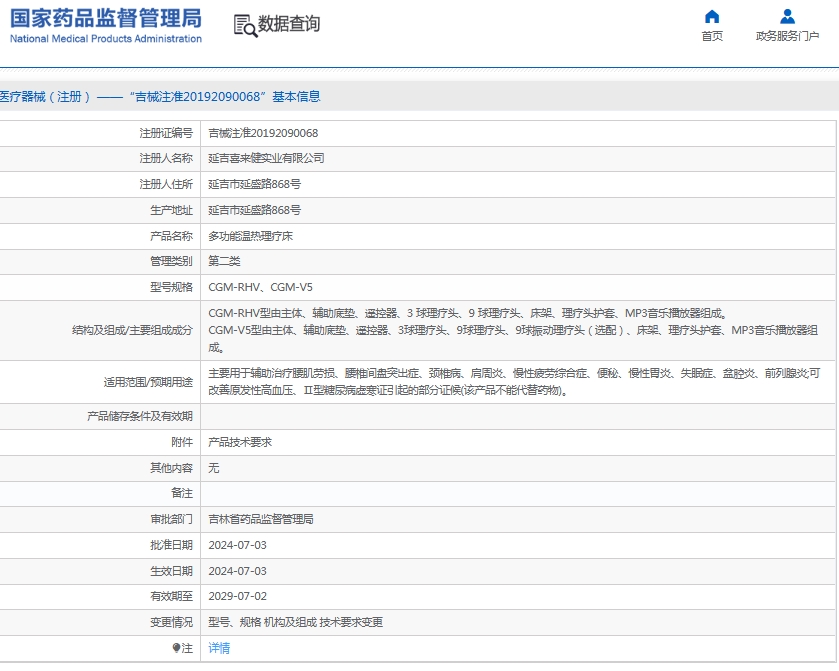Go to 首页 home link
This screenshot has width=839, height=671.
[x=712, y=36]
